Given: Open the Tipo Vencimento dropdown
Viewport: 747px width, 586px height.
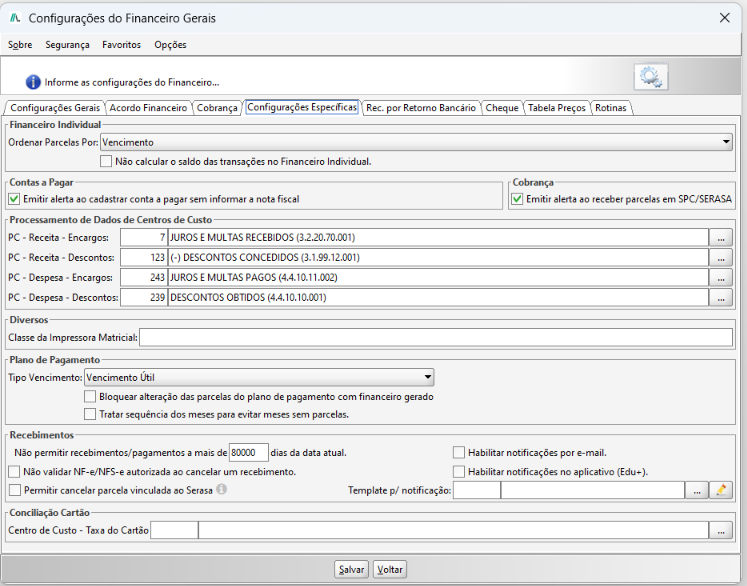Looking at the screenshot, I should [259, 377].
